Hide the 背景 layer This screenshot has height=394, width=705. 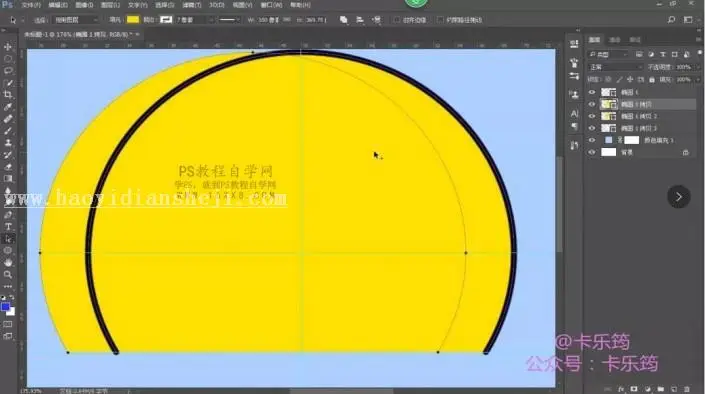pos(592,152)
